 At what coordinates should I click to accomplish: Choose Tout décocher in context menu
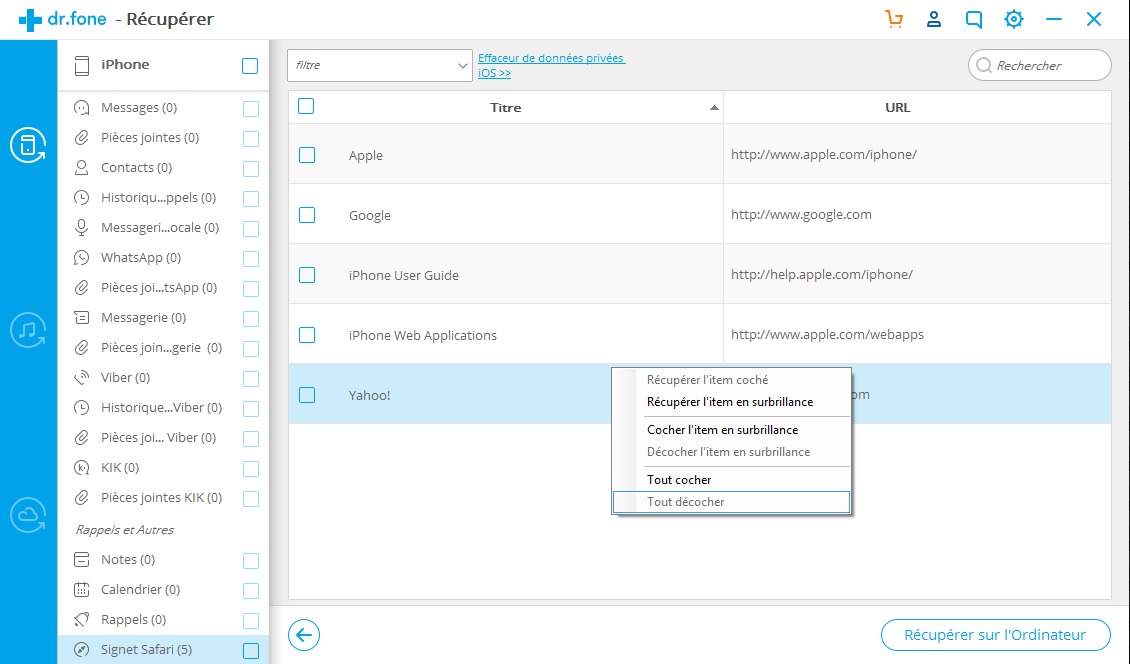coord(685,502)
